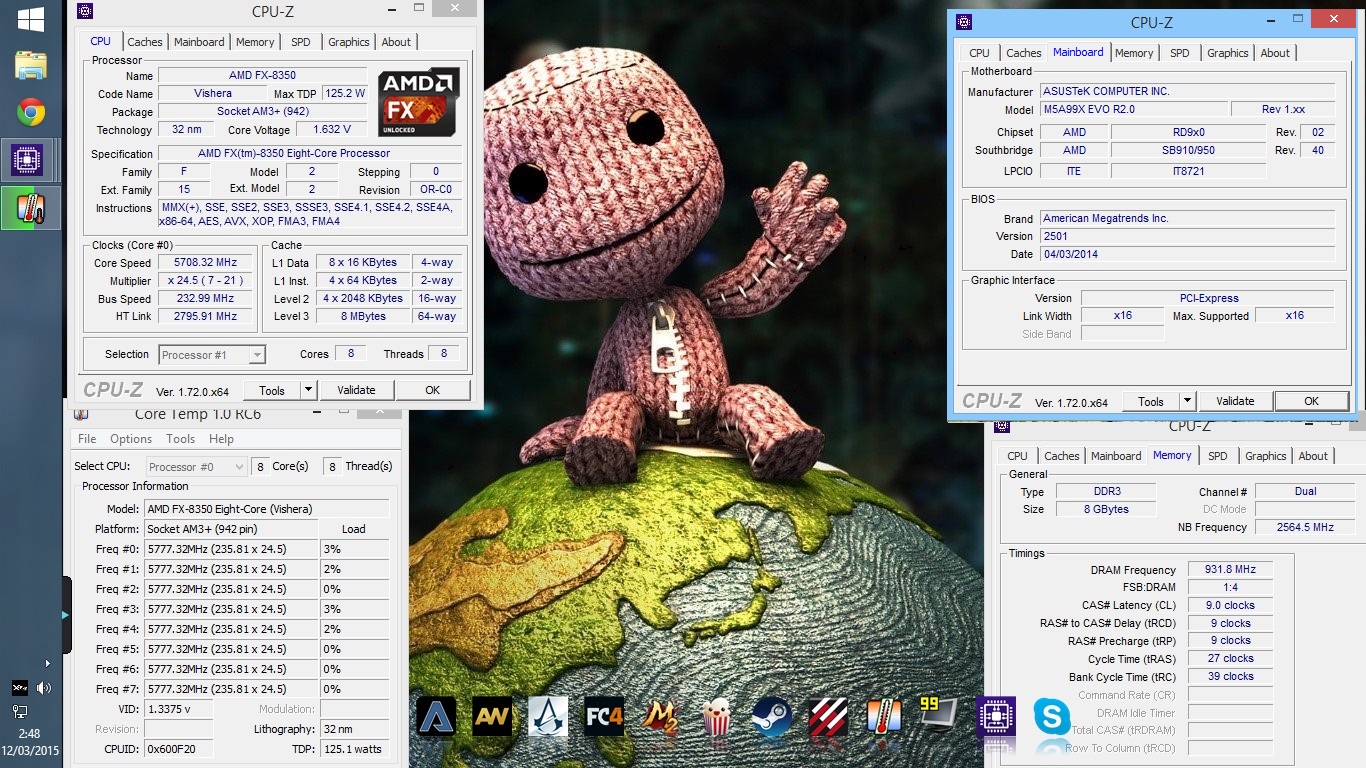The height and width of the screenshot is (768, 1366).
Task: Open Steam from the dock
Action: (x=772, y=716)
